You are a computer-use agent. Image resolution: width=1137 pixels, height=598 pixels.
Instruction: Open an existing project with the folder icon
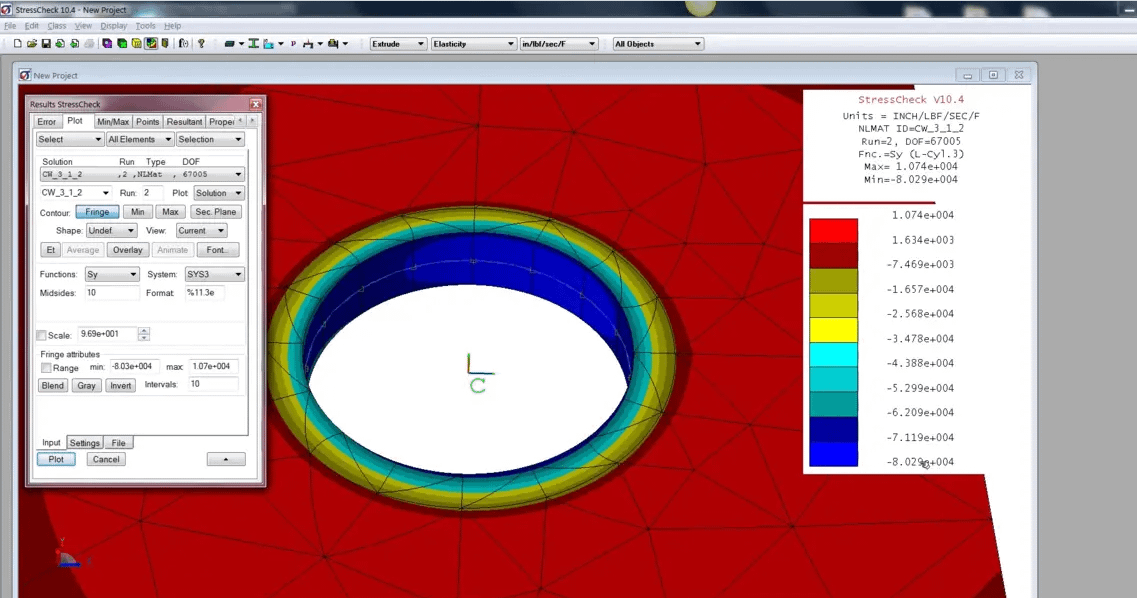[31, 43]
